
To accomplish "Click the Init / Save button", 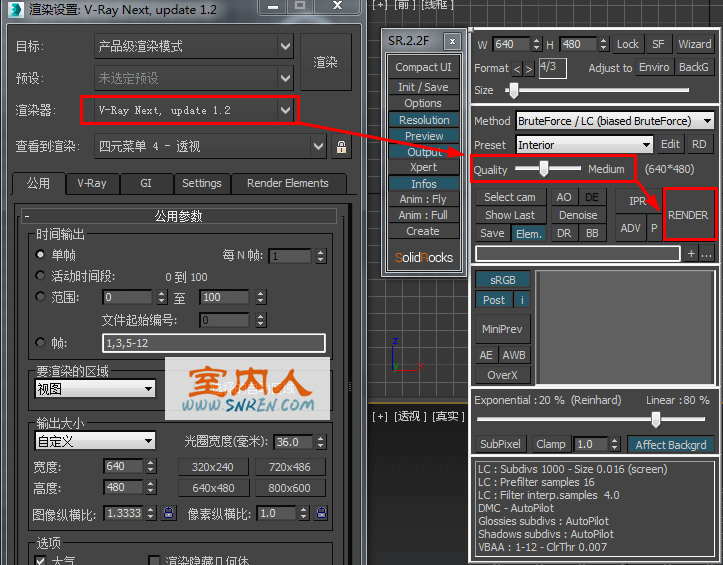I will tap(424, 87).
